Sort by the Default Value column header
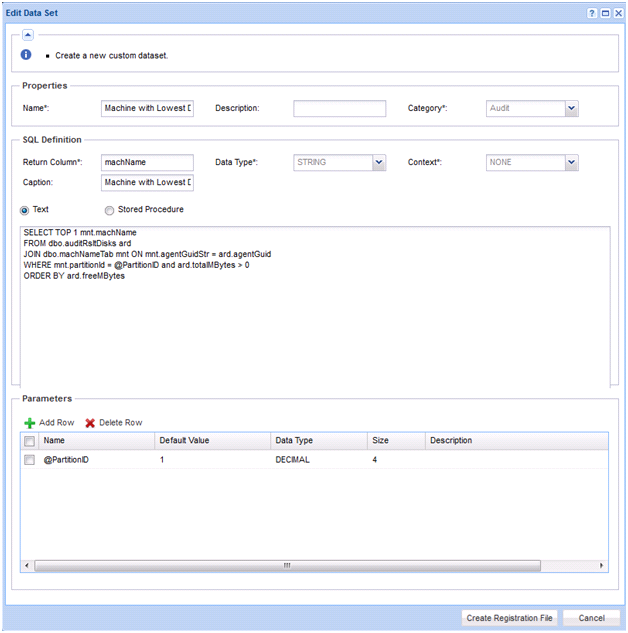628x633 pixels. 212,441
